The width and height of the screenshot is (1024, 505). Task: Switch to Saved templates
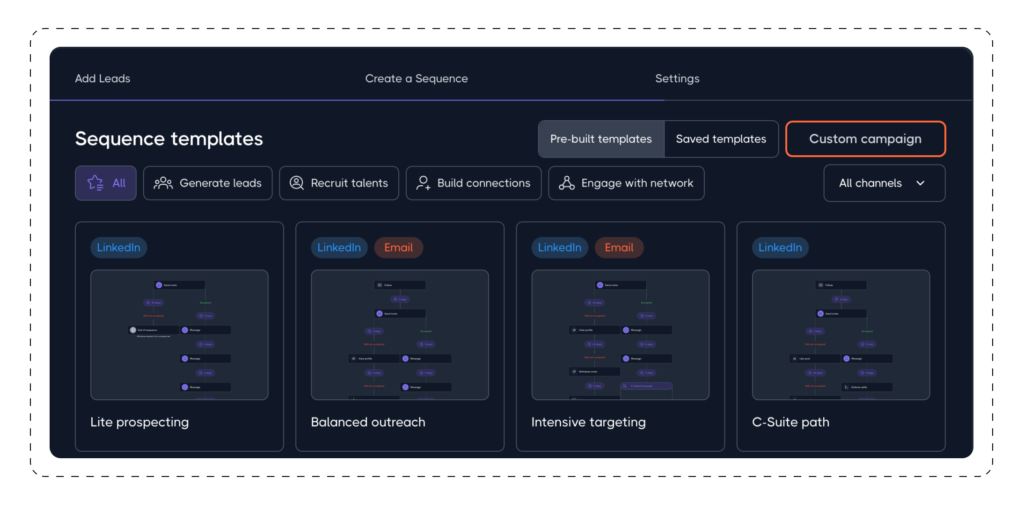point(721,139)
